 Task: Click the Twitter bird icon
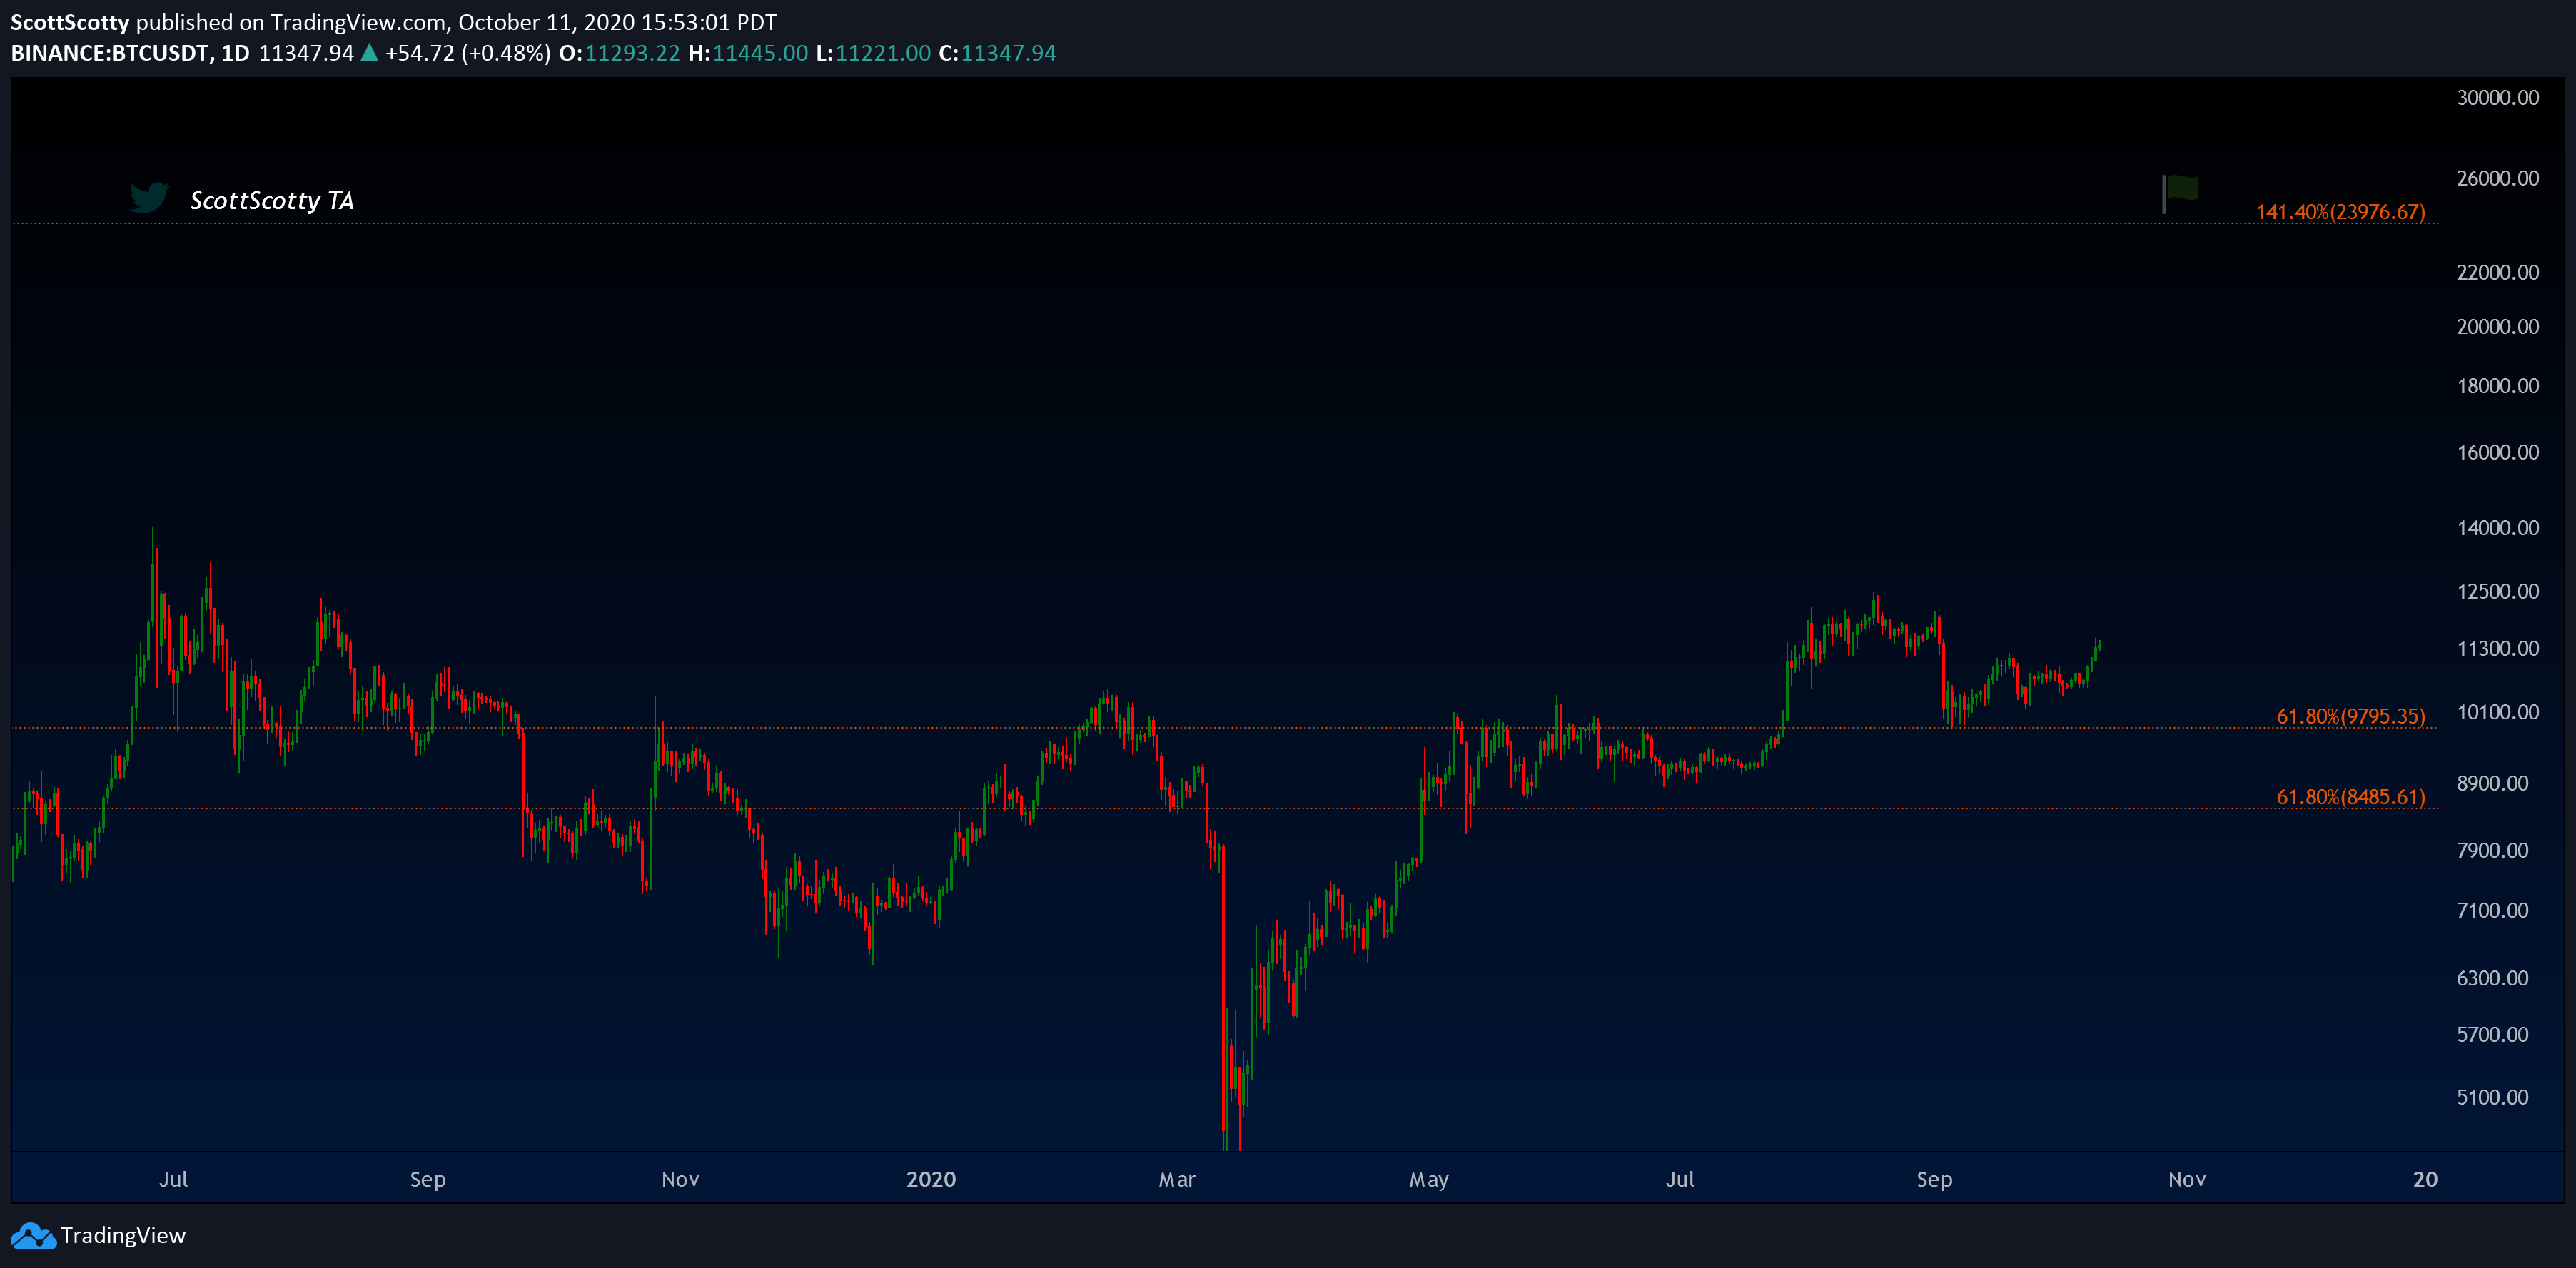click(149, 197)
